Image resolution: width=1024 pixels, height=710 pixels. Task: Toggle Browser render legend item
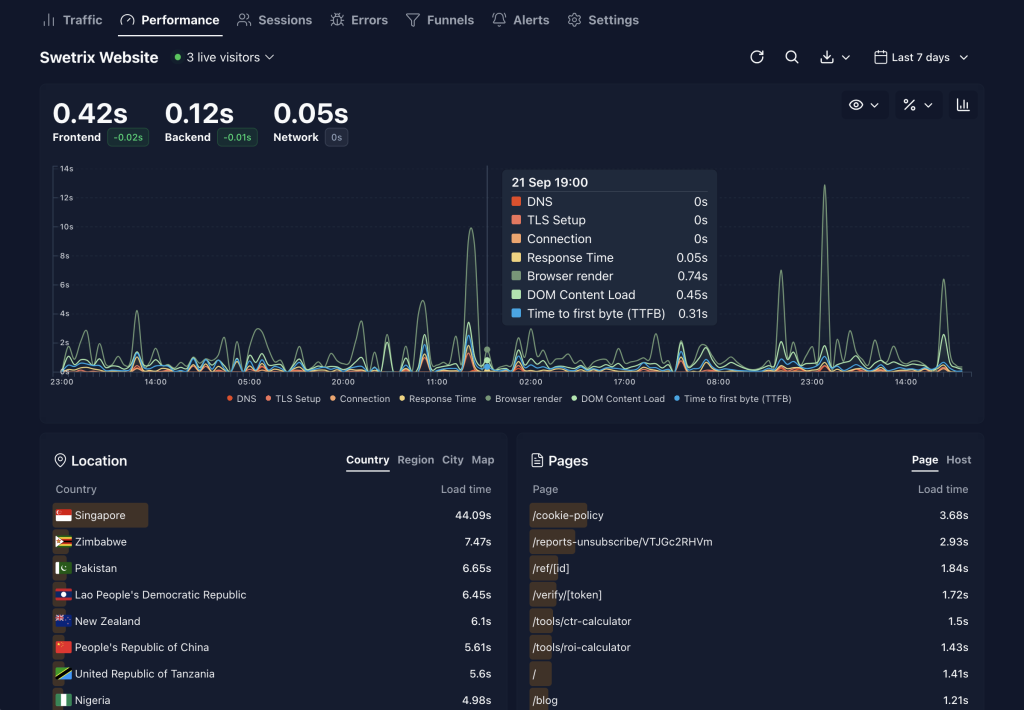525,399
